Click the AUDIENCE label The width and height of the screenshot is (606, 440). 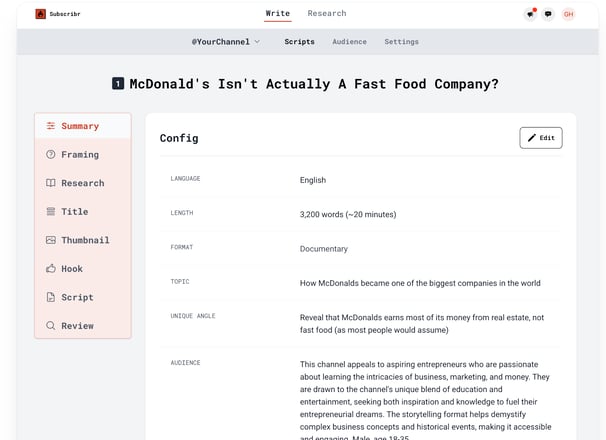[x=185, y=363]
